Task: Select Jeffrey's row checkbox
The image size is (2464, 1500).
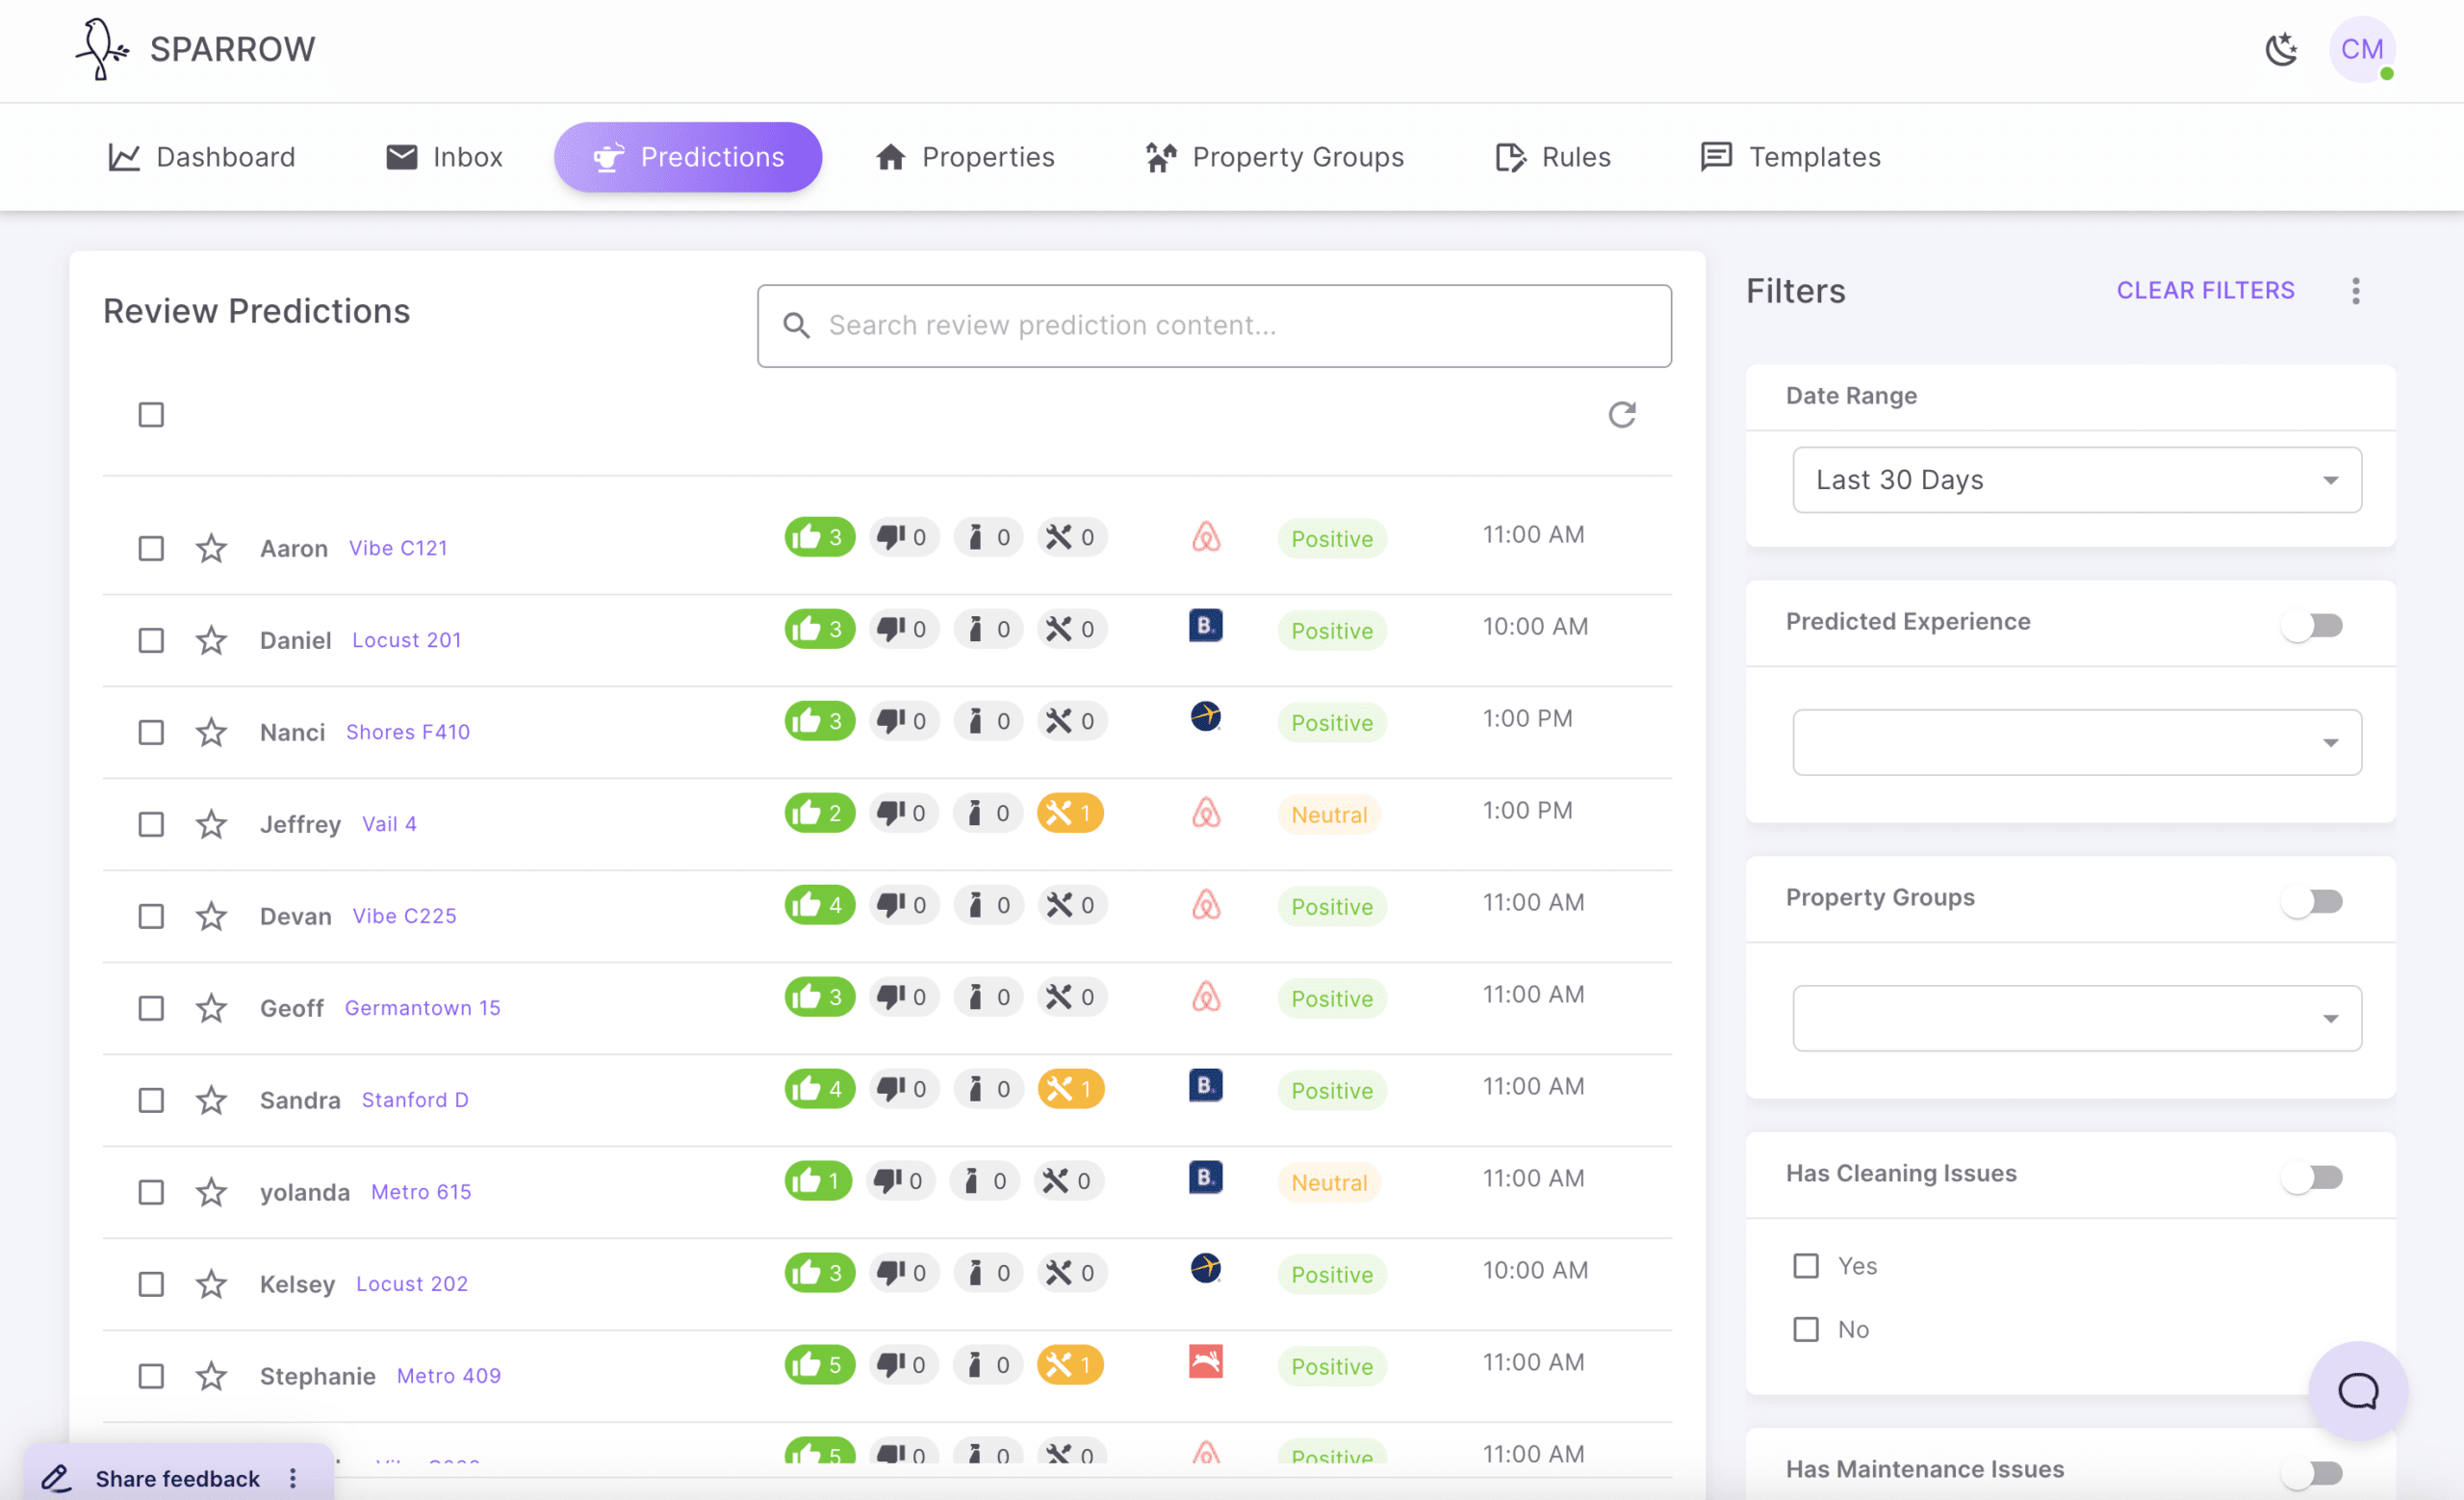Action: tap(151, 824)
